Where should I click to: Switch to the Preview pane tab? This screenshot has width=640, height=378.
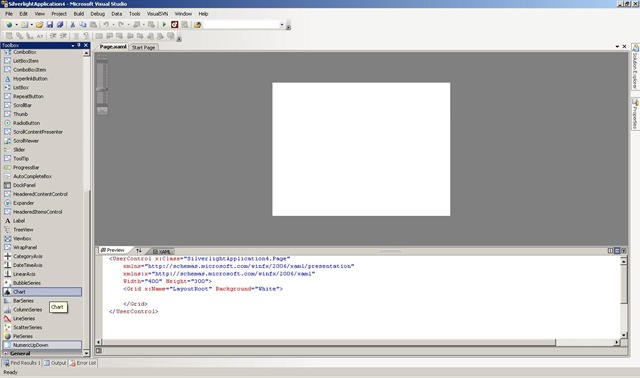[113, 250]
